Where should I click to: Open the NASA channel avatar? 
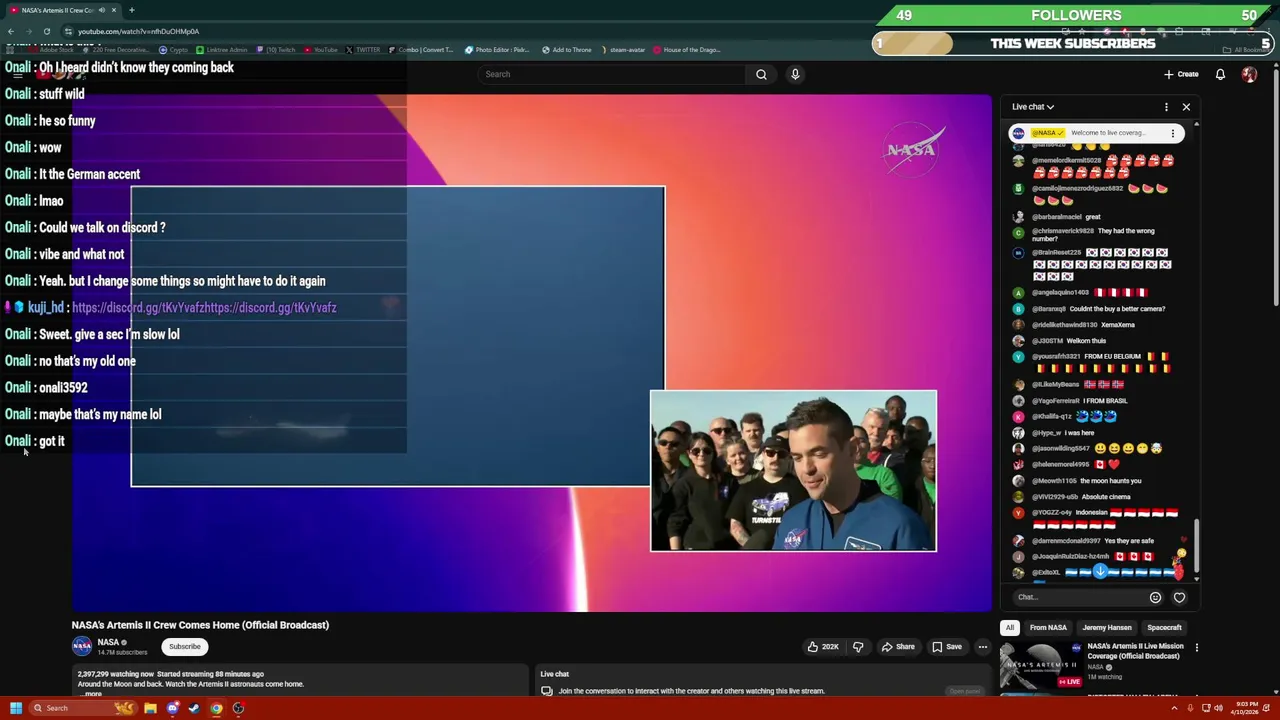coord(82,646)
